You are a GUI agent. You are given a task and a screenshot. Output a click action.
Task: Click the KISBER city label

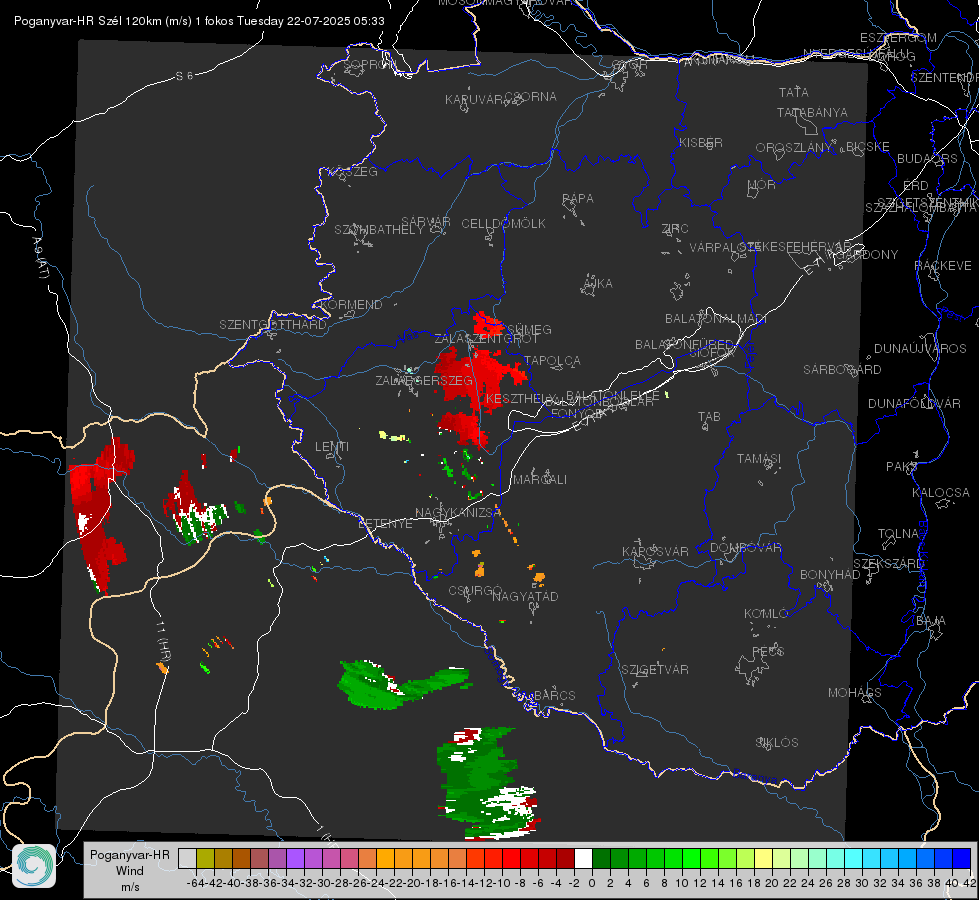[x=701, y=142]
